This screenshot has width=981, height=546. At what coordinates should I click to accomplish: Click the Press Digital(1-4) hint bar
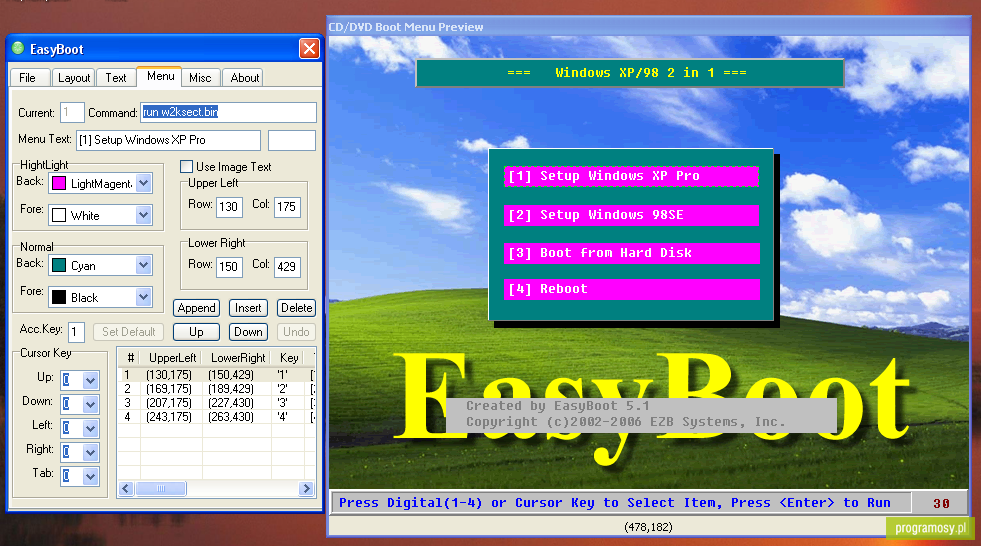[x=619, y=503]
